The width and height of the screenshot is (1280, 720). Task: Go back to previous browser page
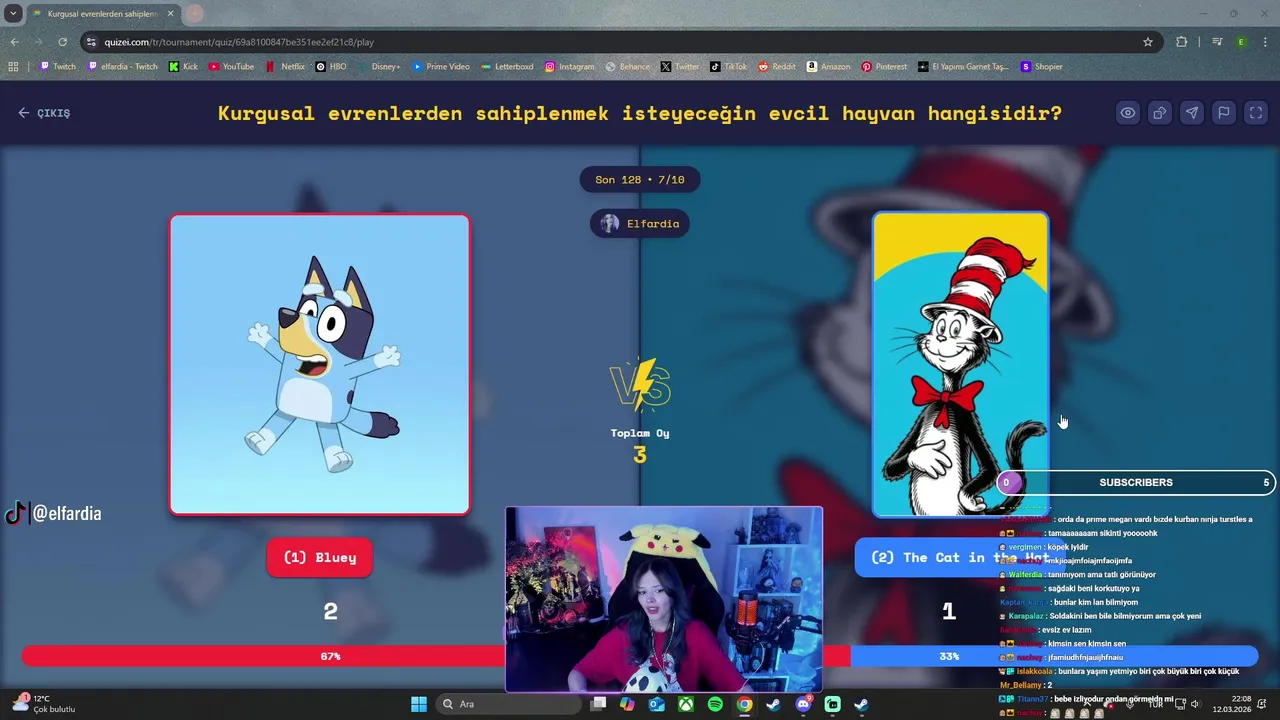pos(14,42)
